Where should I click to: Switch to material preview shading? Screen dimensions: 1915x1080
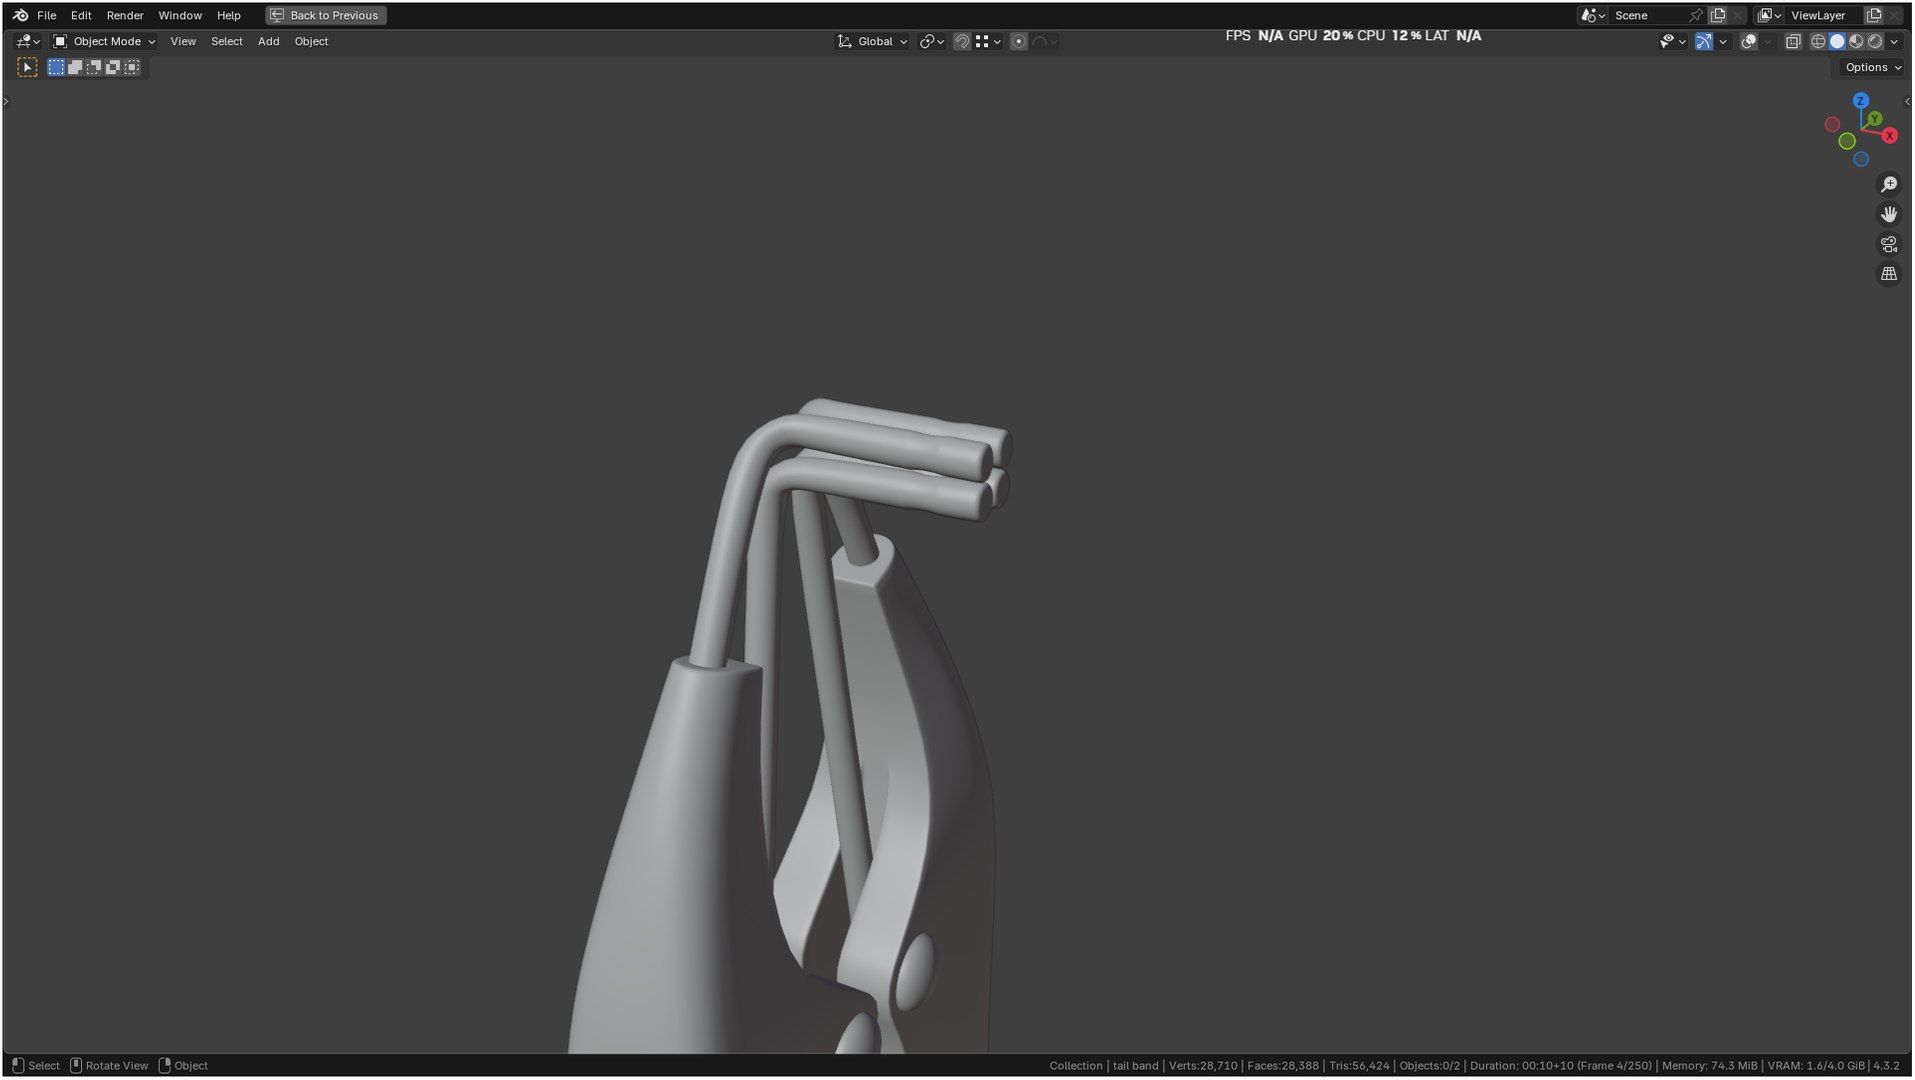coord(1856,42)
